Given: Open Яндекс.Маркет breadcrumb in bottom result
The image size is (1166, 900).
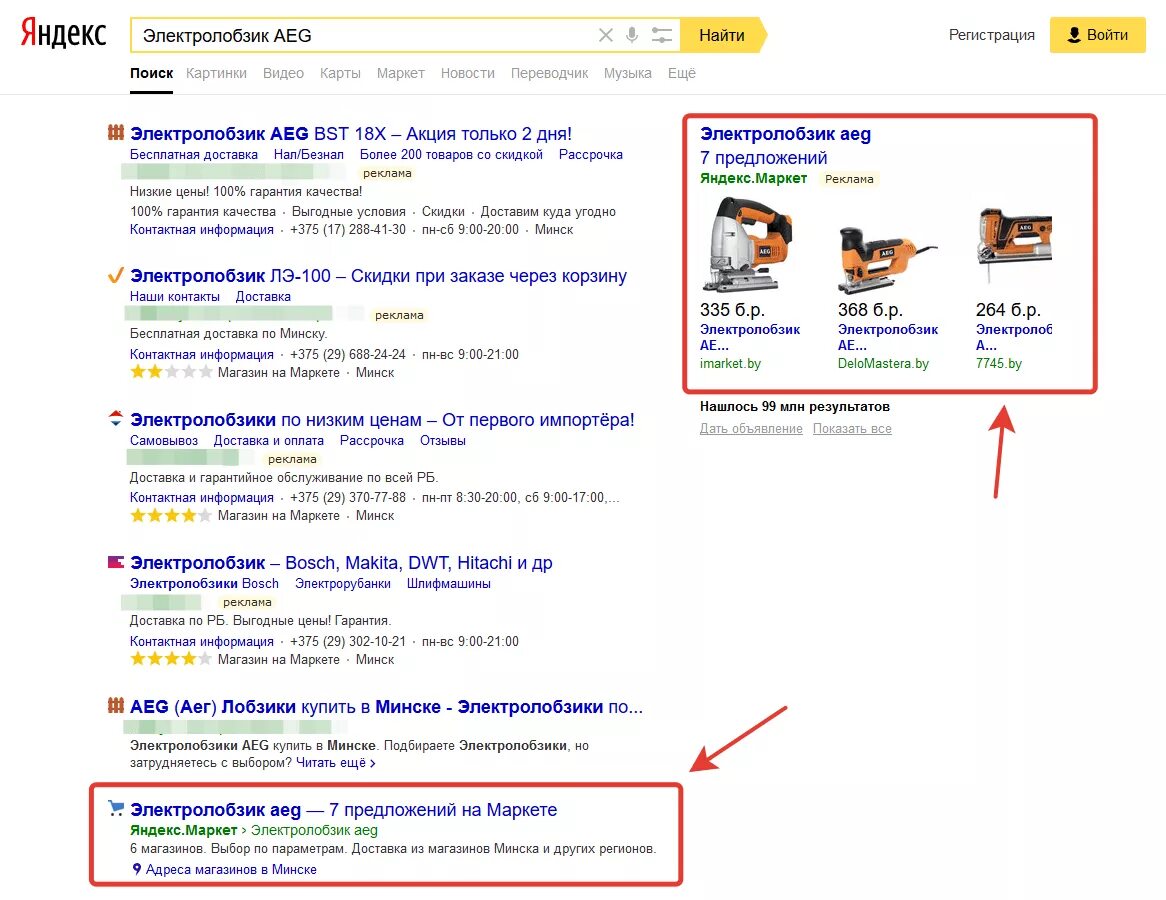Looking at the screenshot, I should (x=184, y=831).
